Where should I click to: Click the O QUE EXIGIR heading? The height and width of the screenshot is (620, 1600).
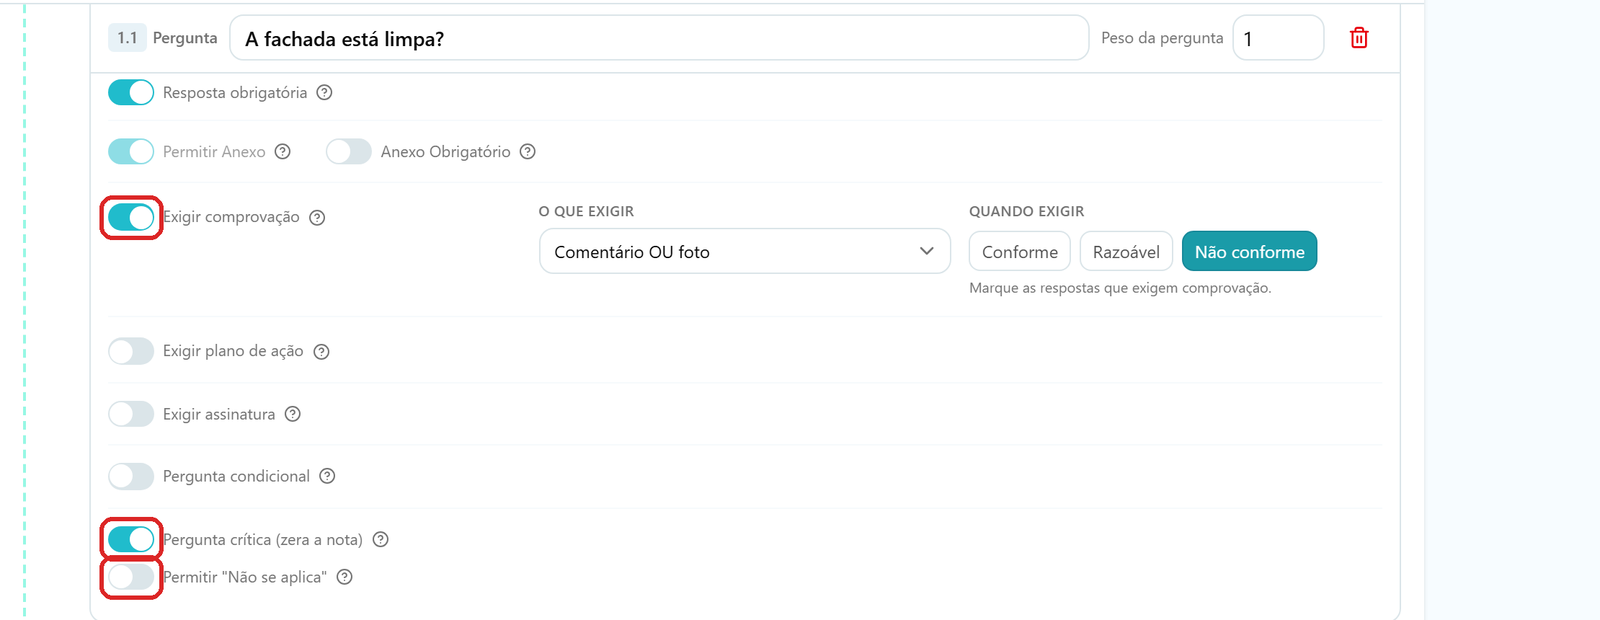[x=586, y=211]
